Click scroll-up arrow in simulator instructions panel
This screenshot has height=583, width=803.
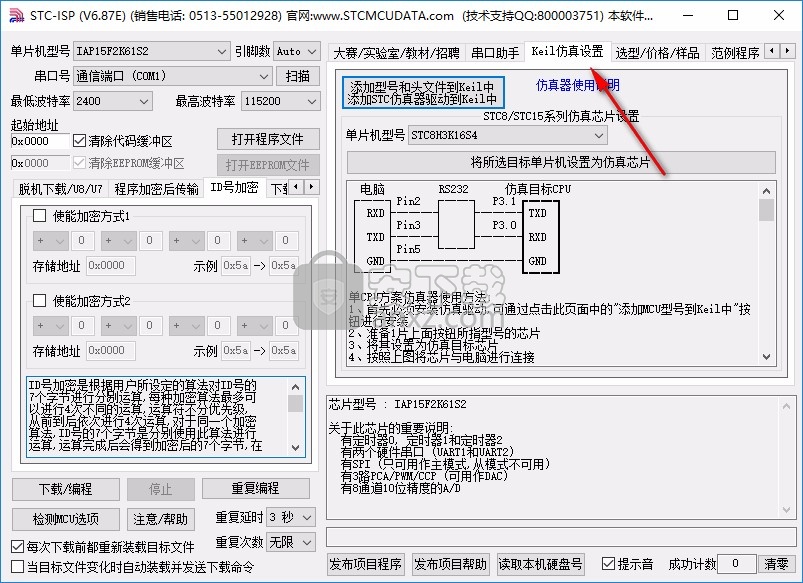tap(766, 191)
